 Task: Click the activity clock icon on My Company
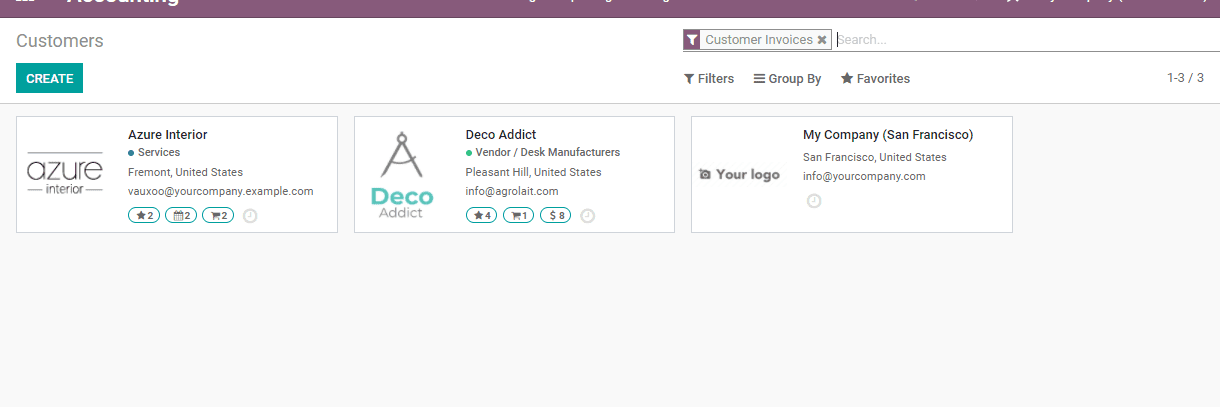pos(814,201)
